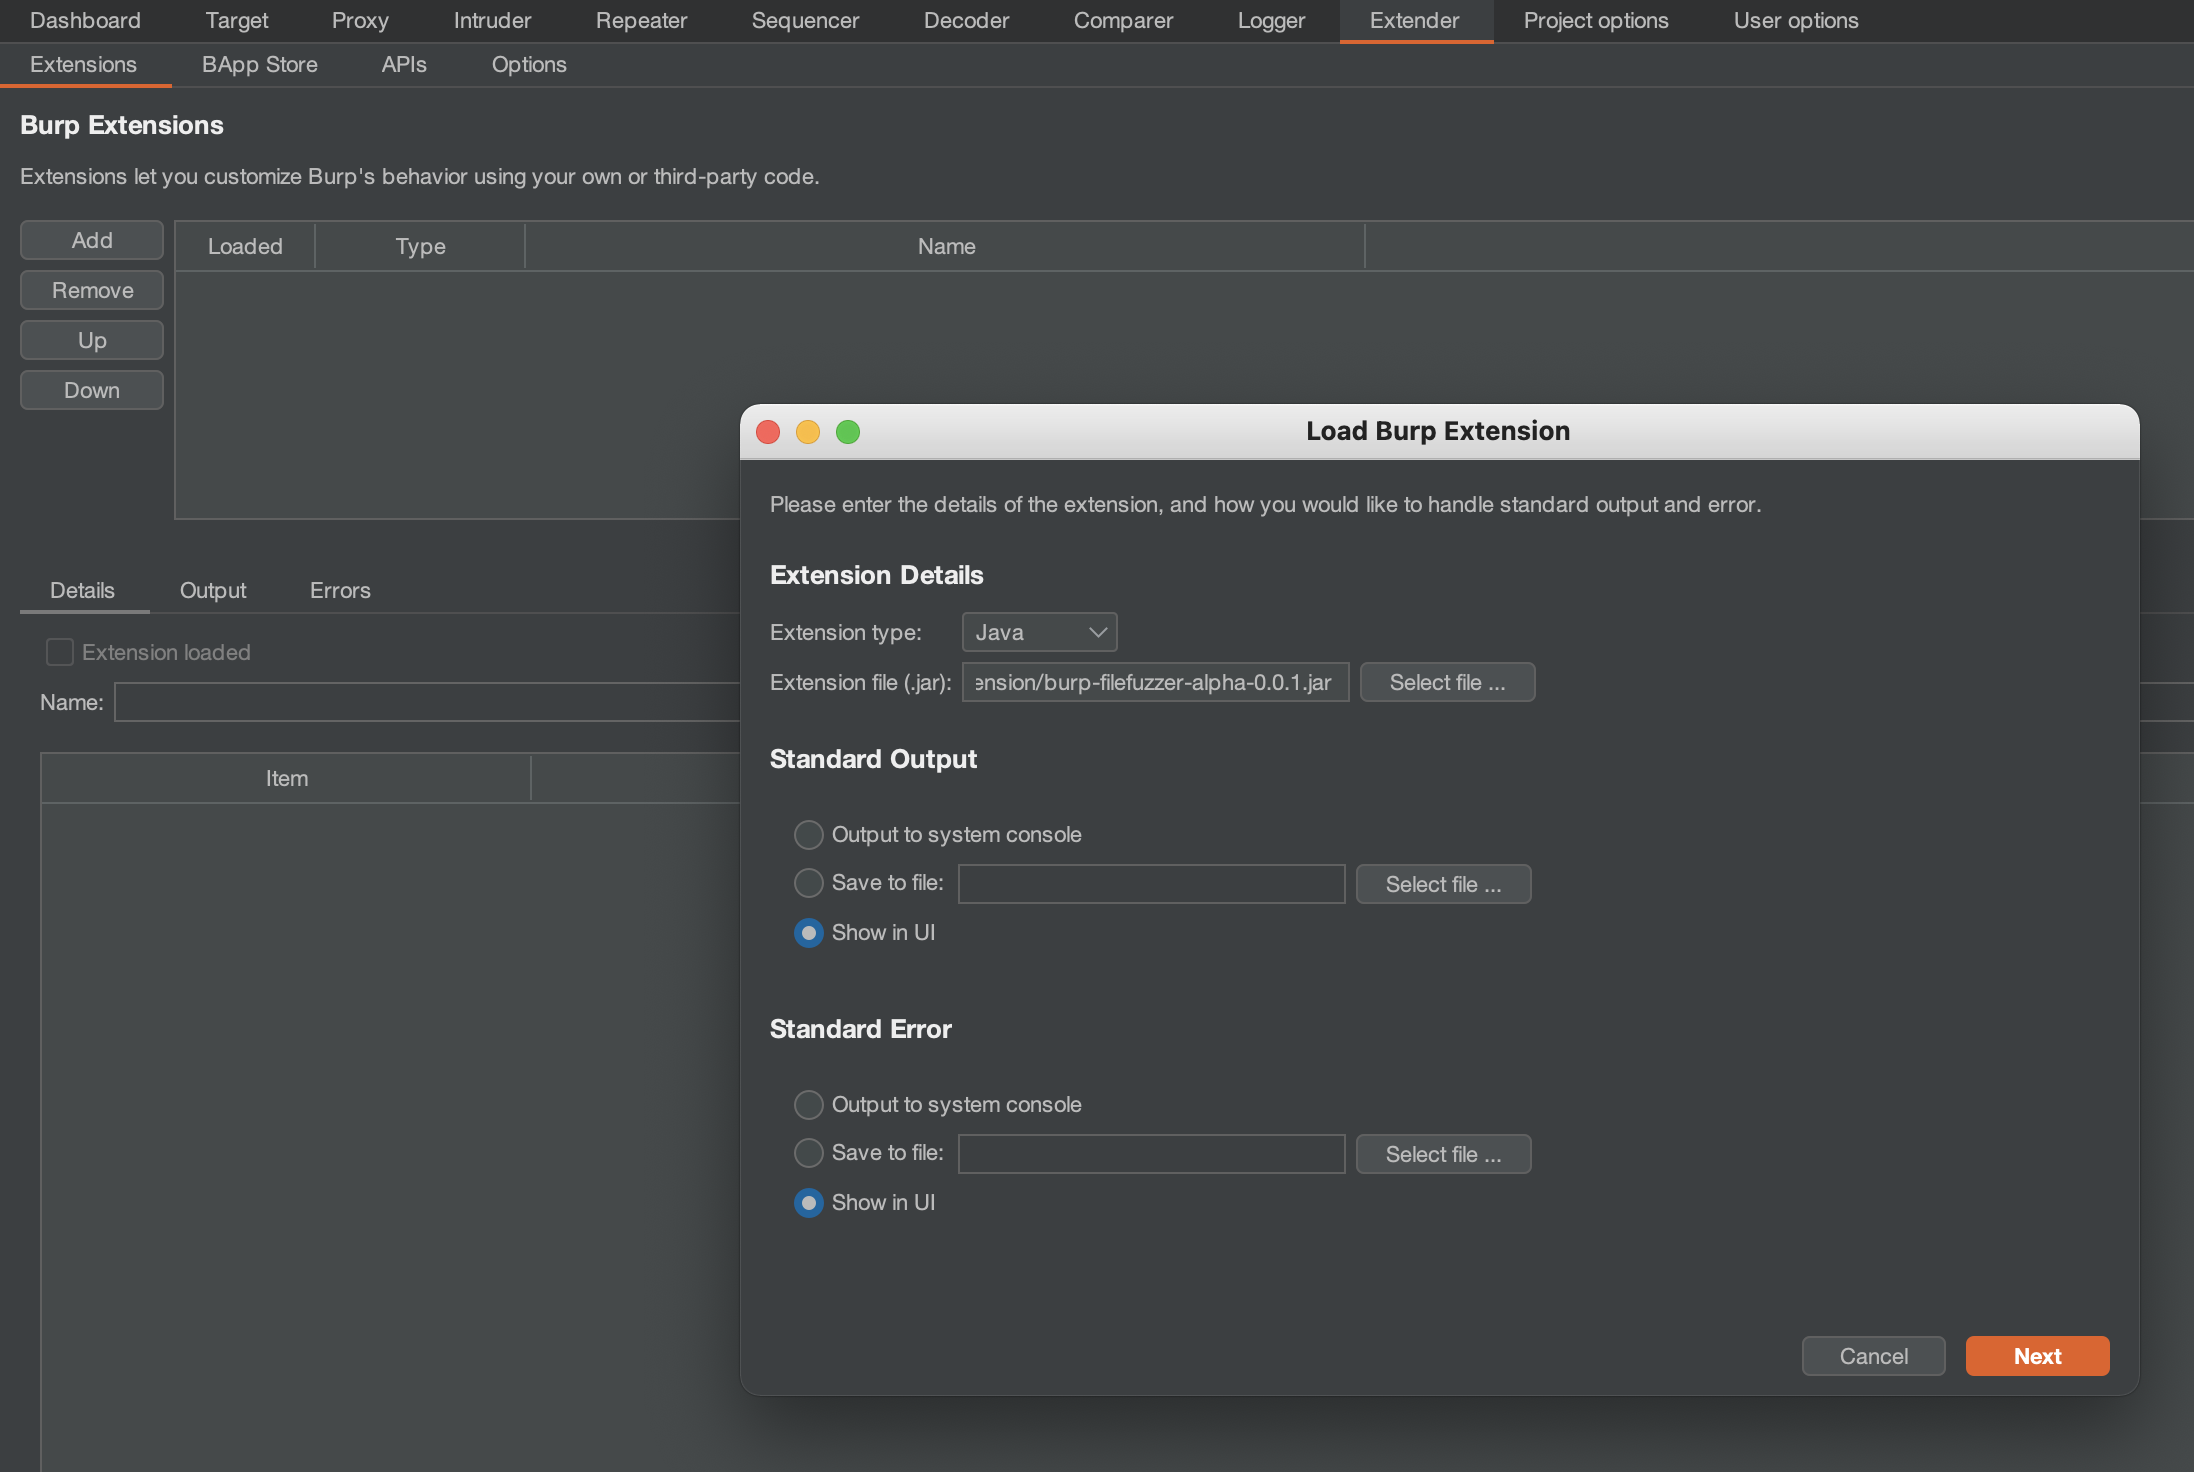This screenshot has width=2194, height=1472.
Task: Click Standard Error file path field
Action: (x=1152, y=1154)
